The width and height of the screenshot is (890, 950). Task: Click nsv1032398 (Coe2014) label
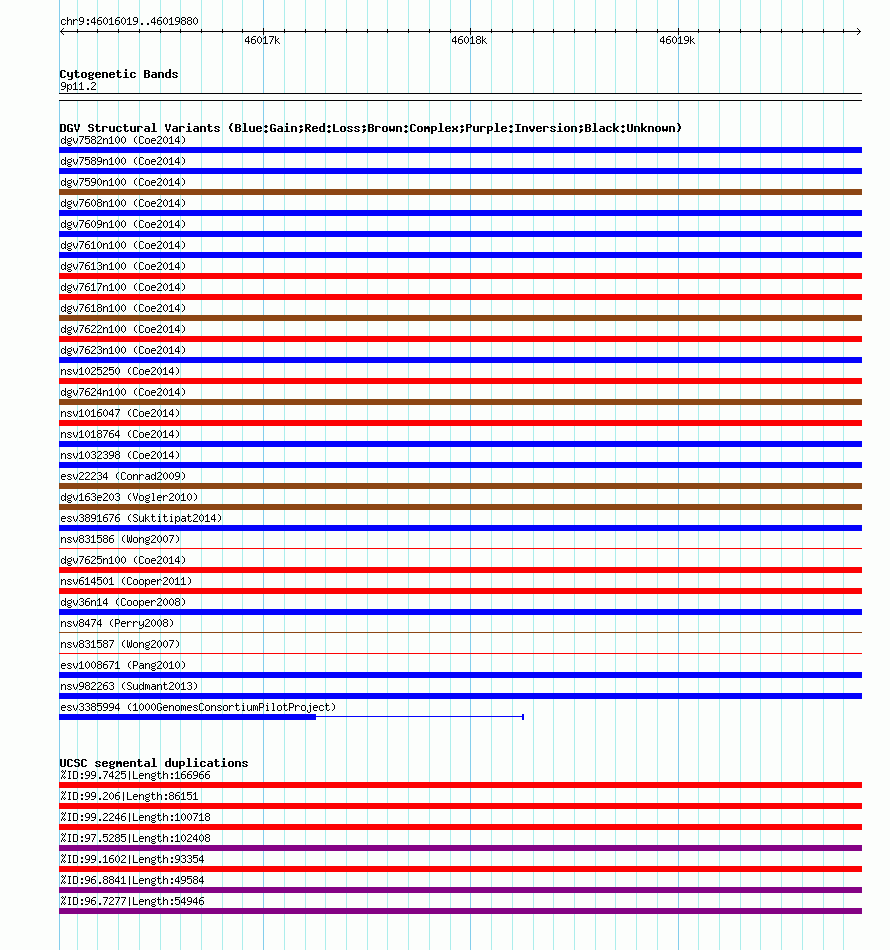120,456
